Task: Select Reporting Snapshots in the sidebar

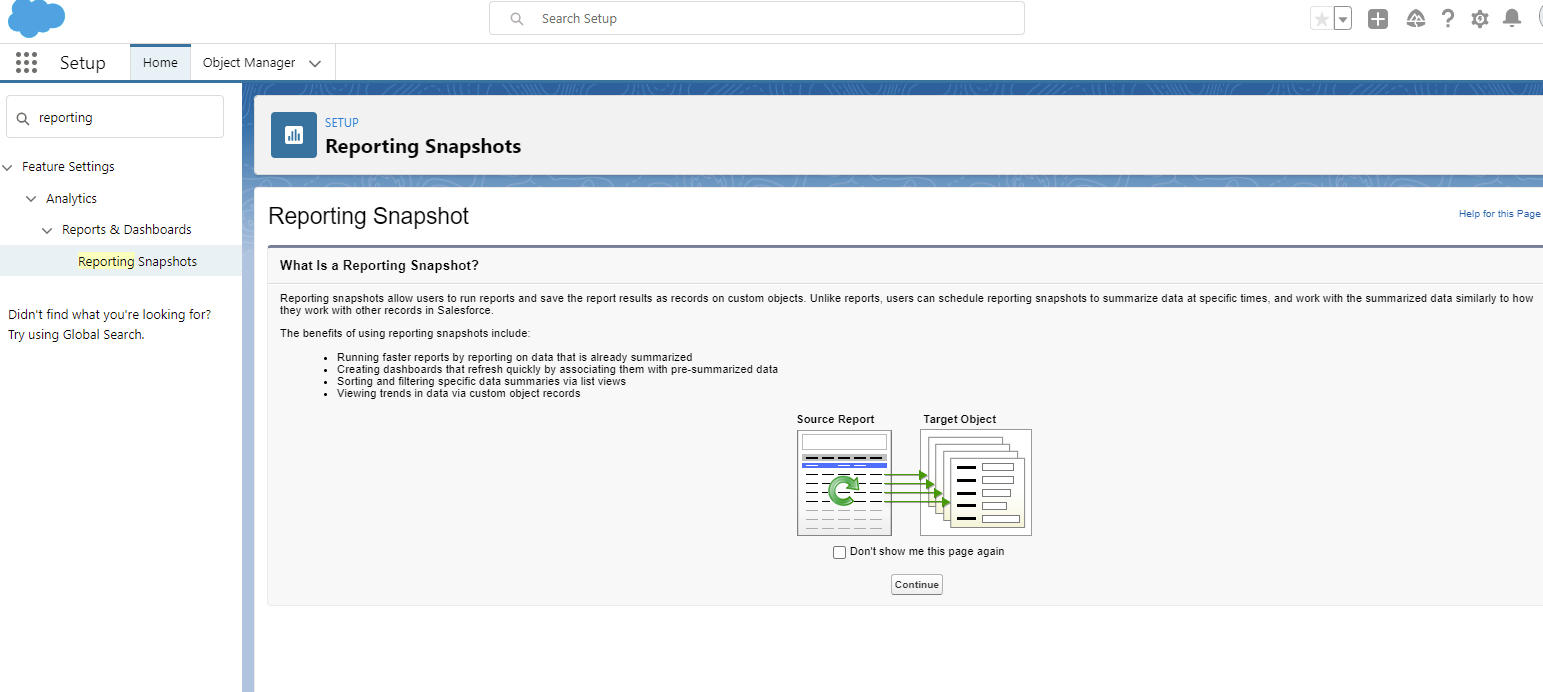Action: tap(137, 261)
